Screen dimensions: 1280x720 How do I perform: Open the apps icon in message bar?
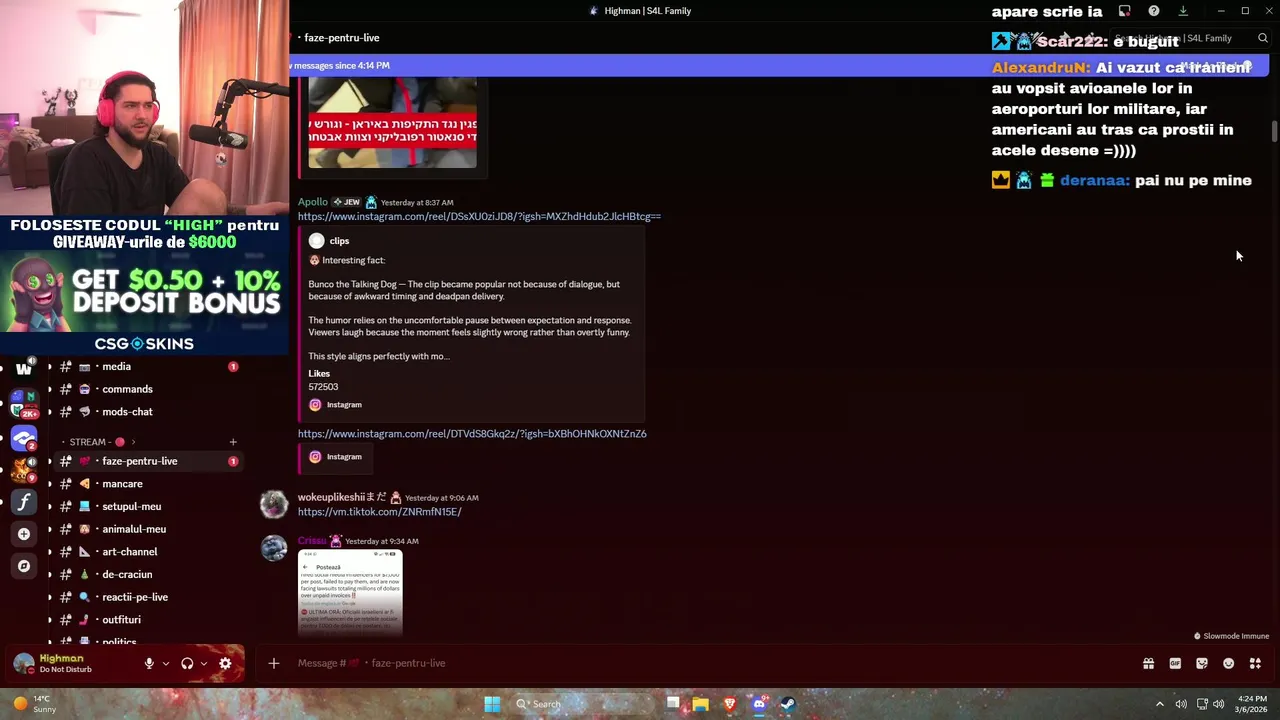click(x=1255, y=663)
